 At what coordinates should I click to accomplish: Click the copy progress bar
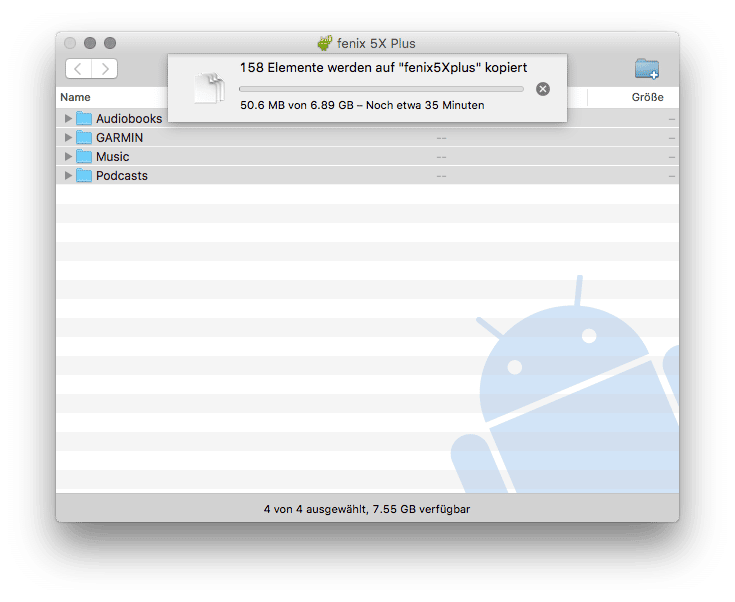(381, 89)
